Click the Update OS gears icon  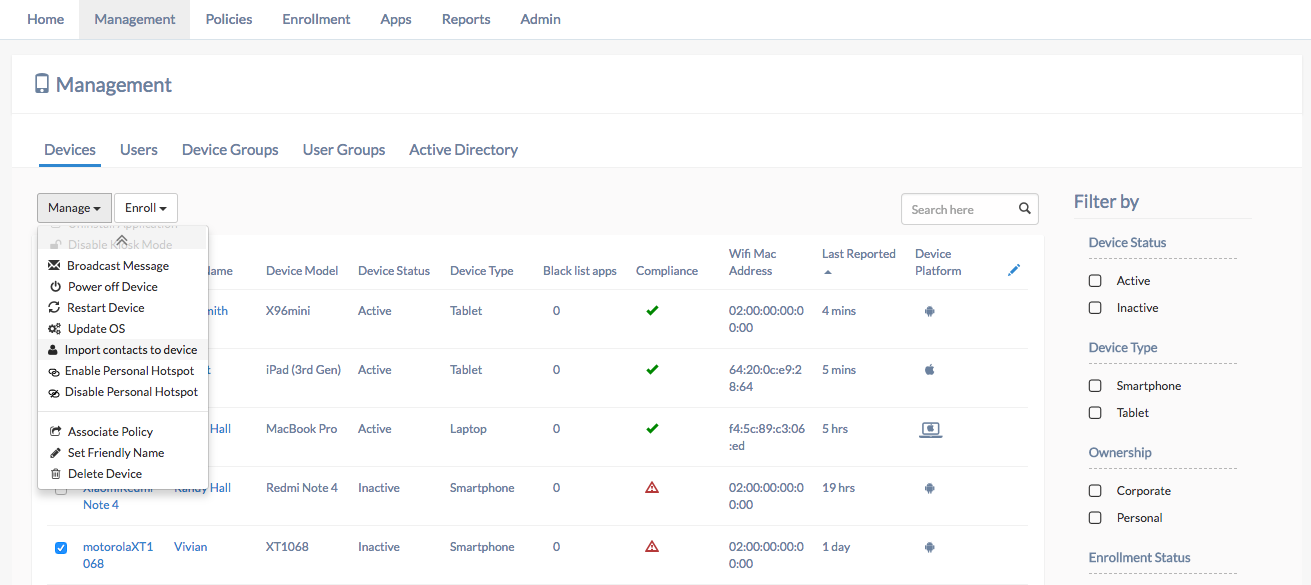[x=55, y=329]
